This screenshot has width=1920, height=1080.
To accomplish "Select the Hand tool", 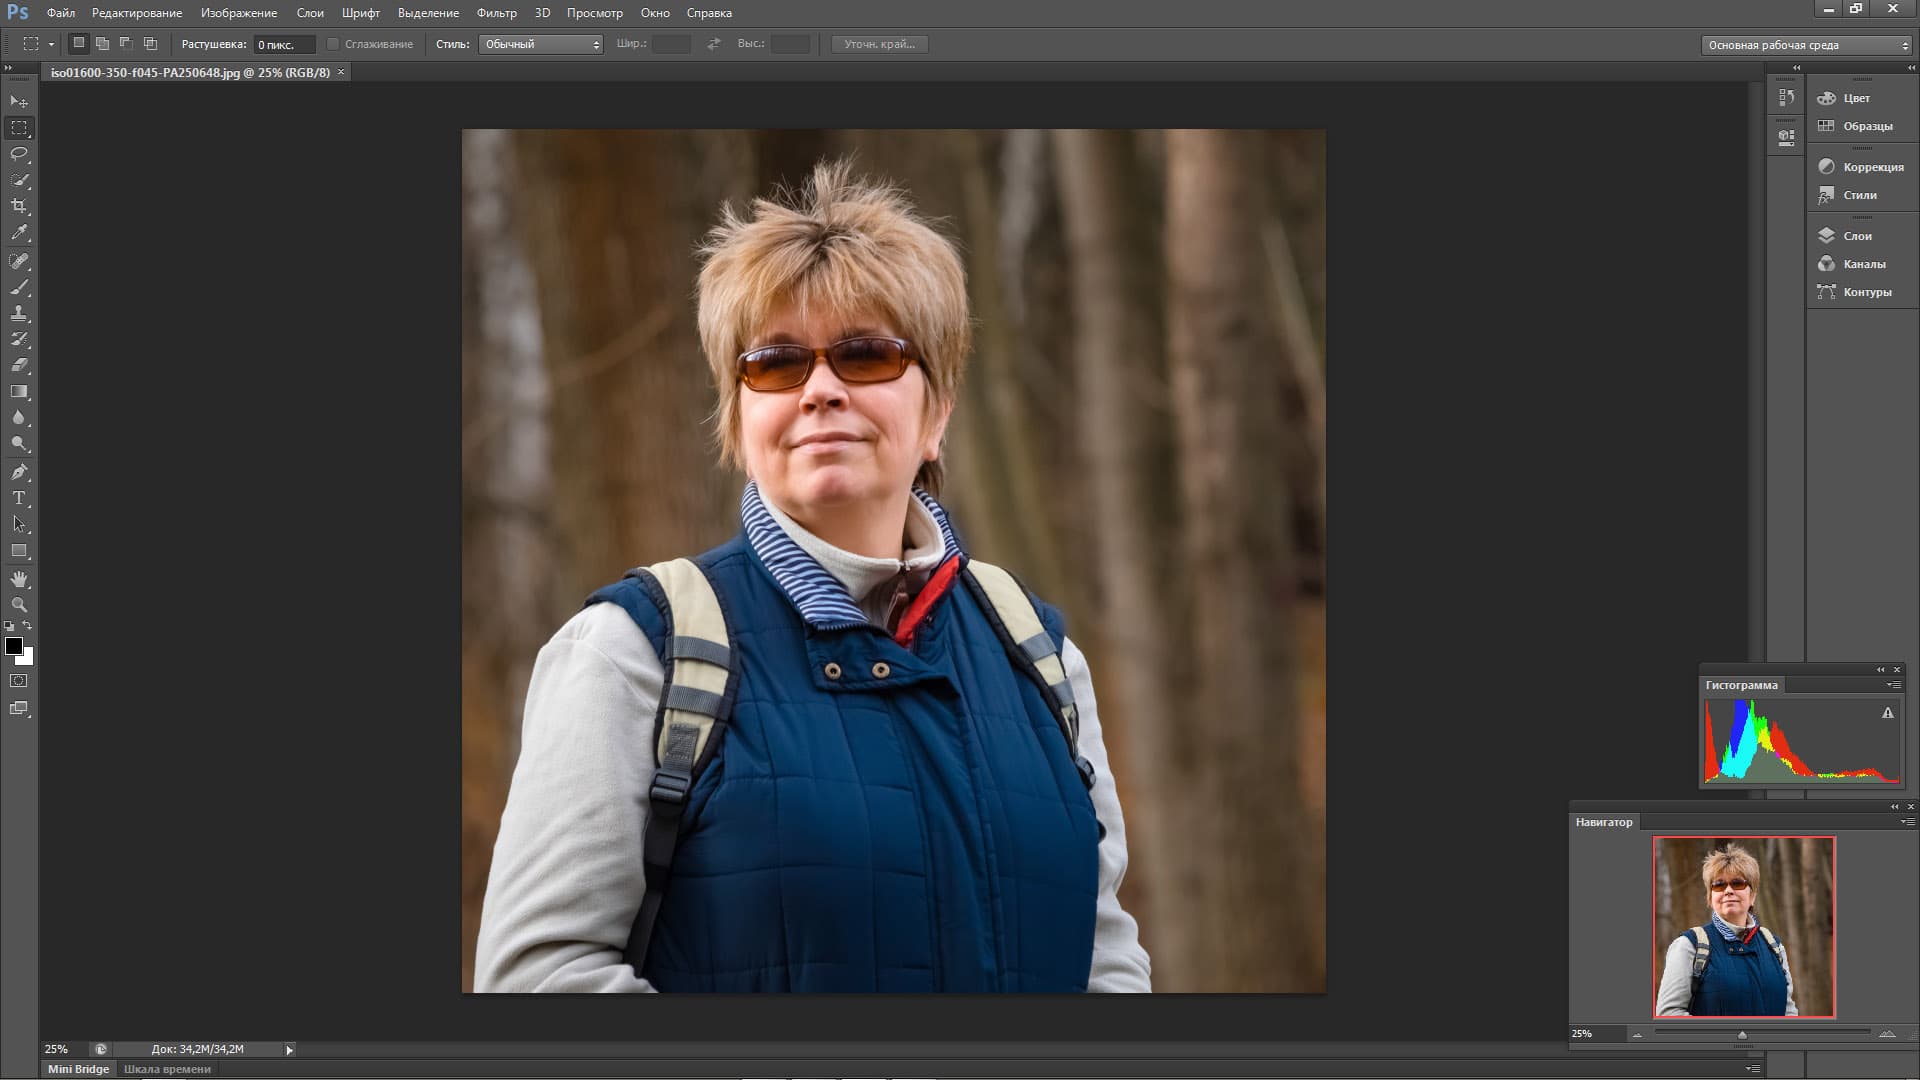I will (19, 579).
